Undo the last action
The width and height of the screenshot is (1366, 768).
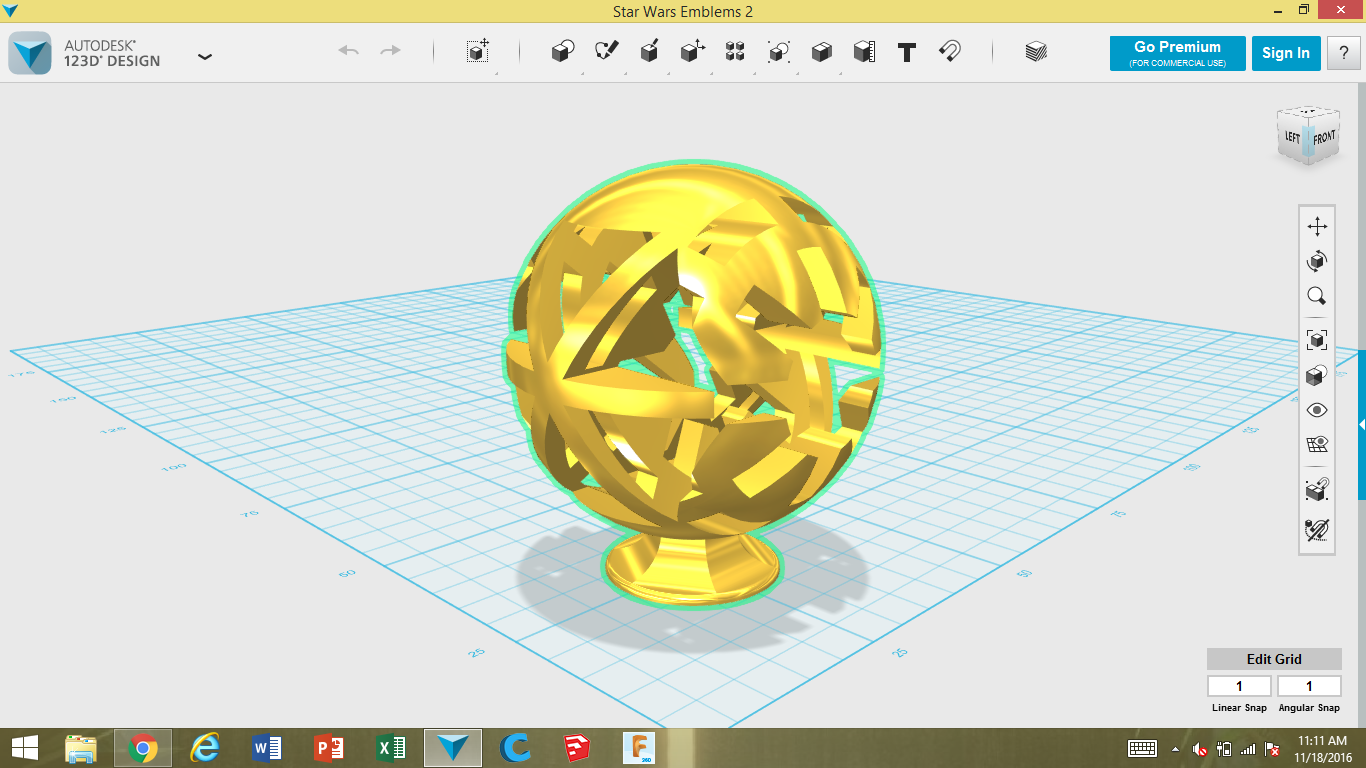point(348,51)
